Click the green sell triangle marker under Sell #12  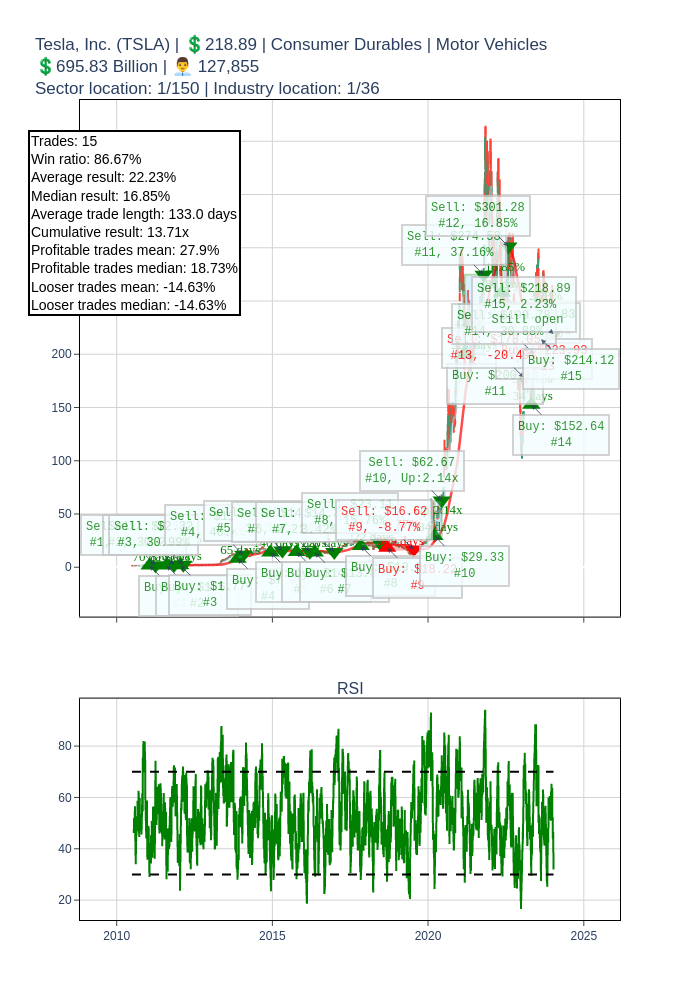pyautogui.click(x=509, y=247)
